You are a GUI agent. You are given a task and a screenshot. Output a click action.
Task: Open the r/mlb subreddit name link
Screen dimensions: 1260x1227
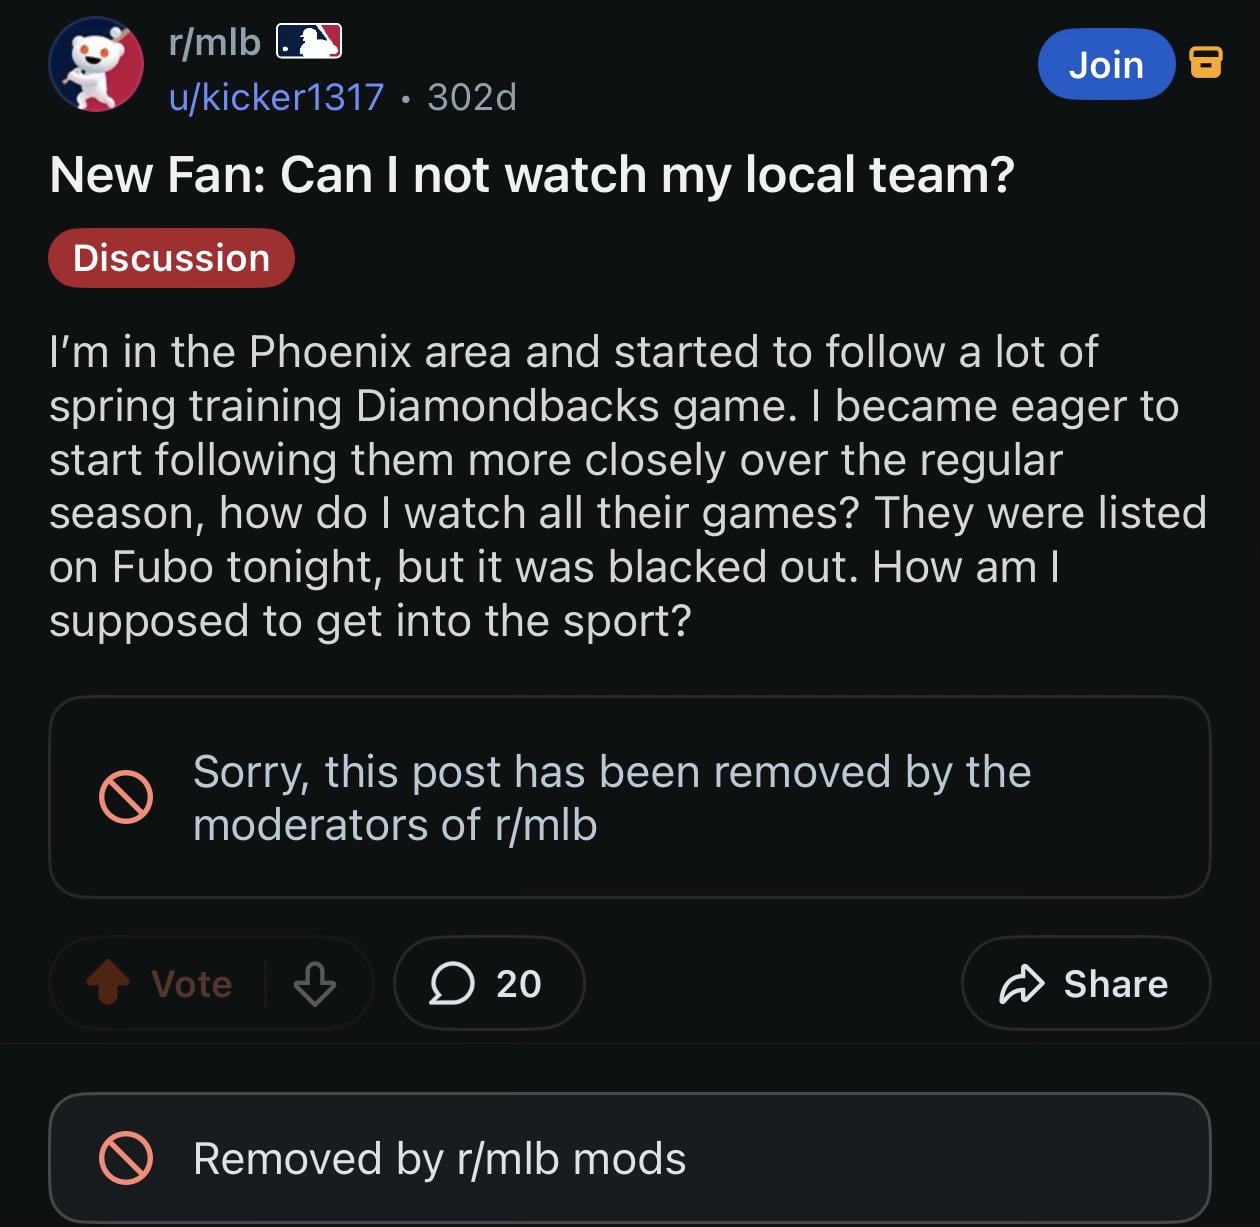pyautogui.click(x=215, y=42)
